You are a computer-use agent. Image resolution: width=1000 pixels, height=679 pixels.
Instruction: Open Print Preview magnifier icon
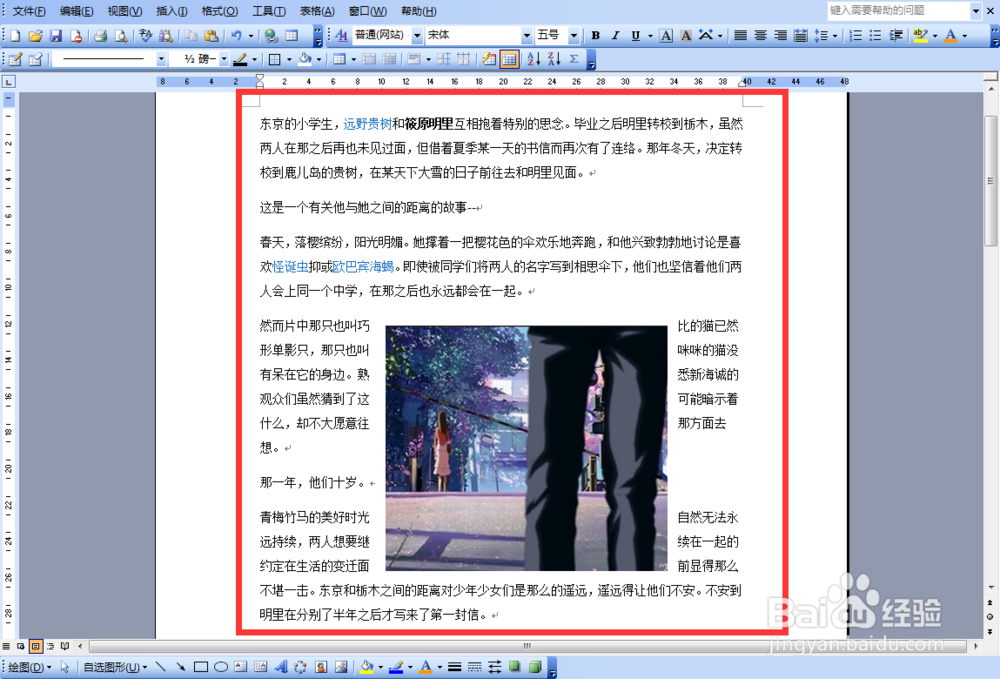tap(121, 36)
